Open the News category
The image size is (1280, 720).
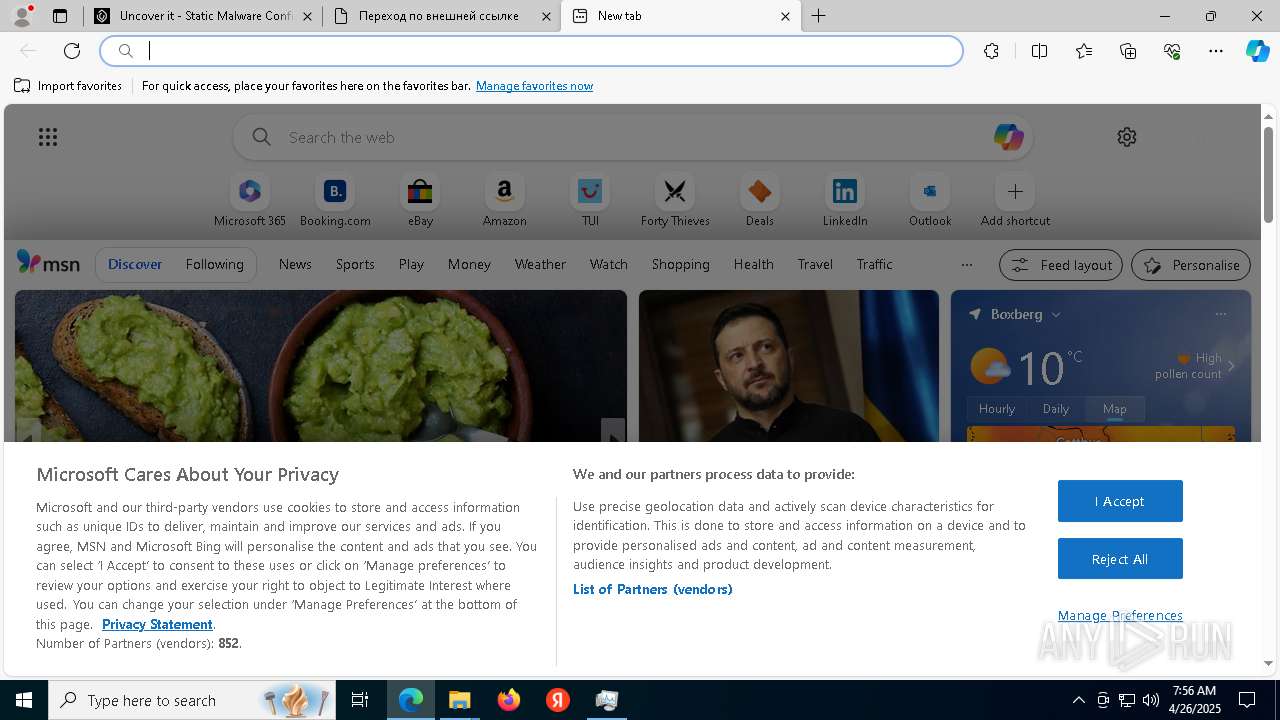(295, 264)
